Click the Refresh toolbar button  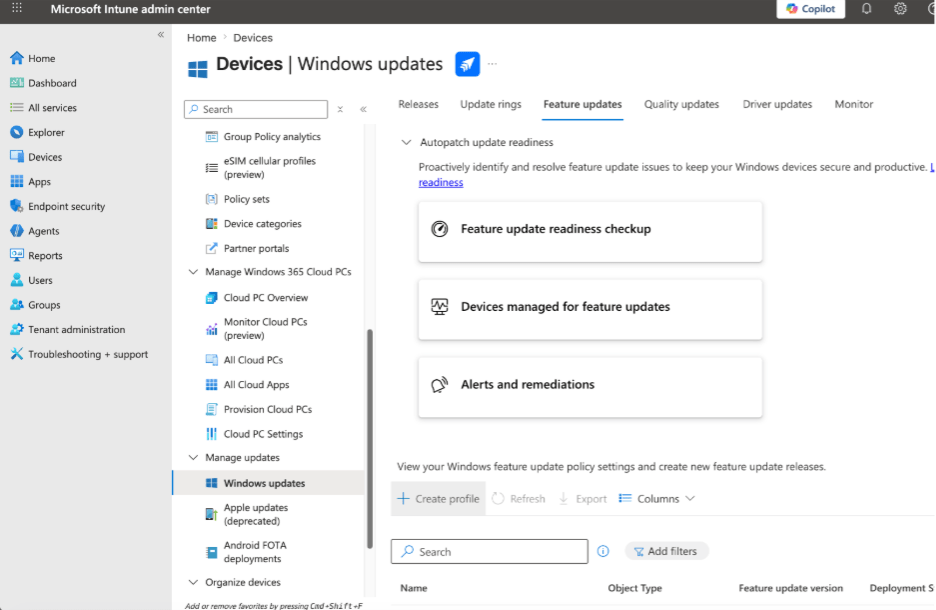519,499
